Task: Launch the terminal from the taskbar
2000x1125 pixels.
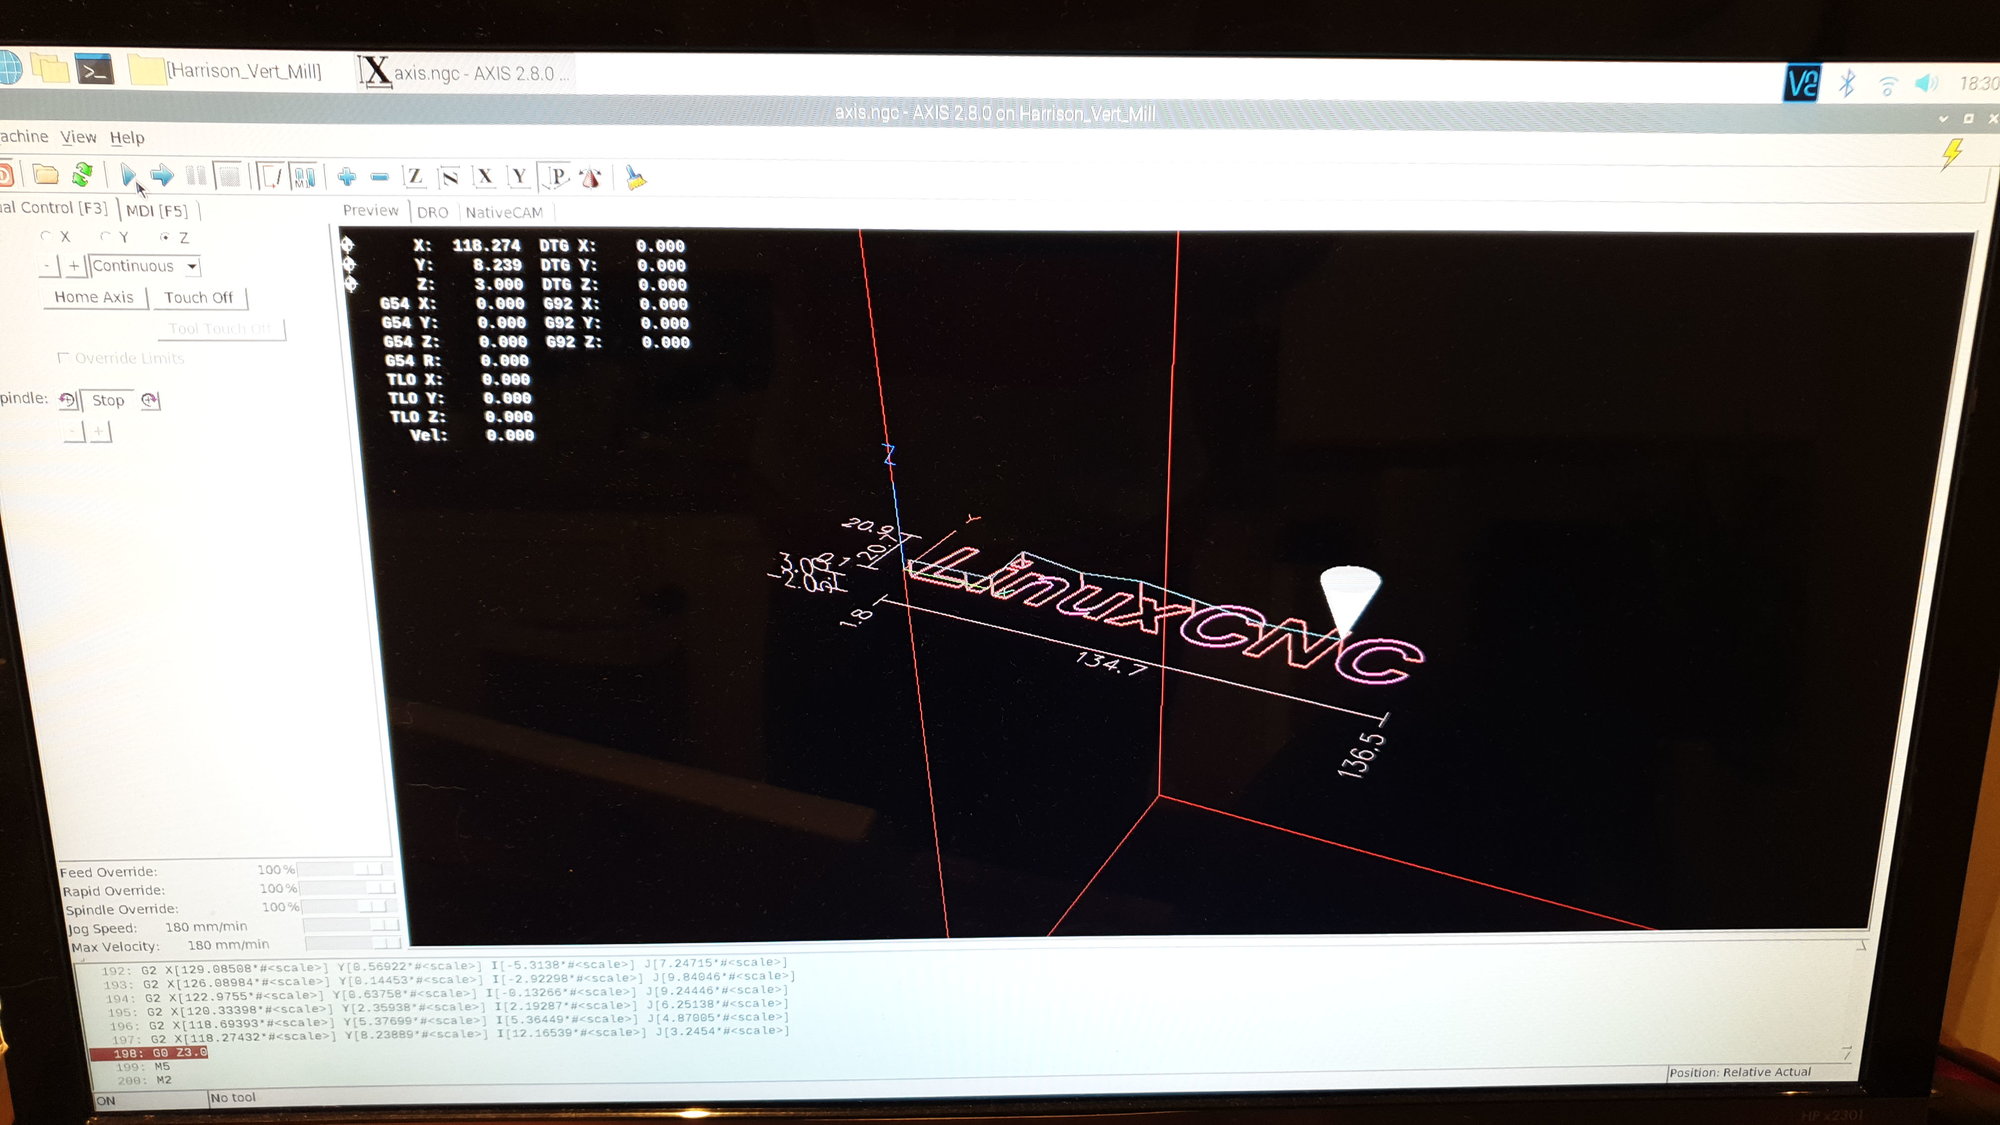Action: point(94,70)
